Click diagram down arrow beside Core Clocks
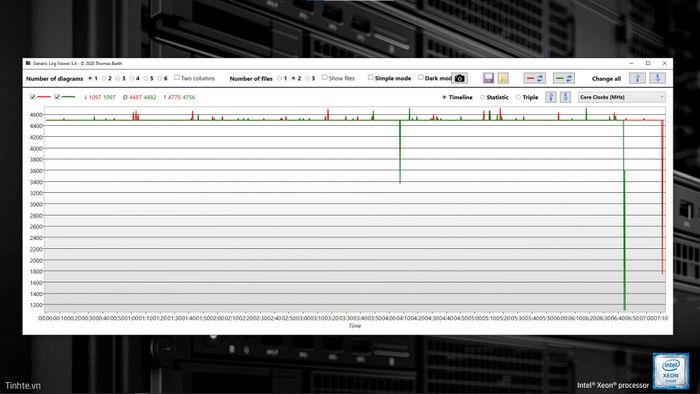The width and height of the screenshot is (700, 394). click(565, 97)
